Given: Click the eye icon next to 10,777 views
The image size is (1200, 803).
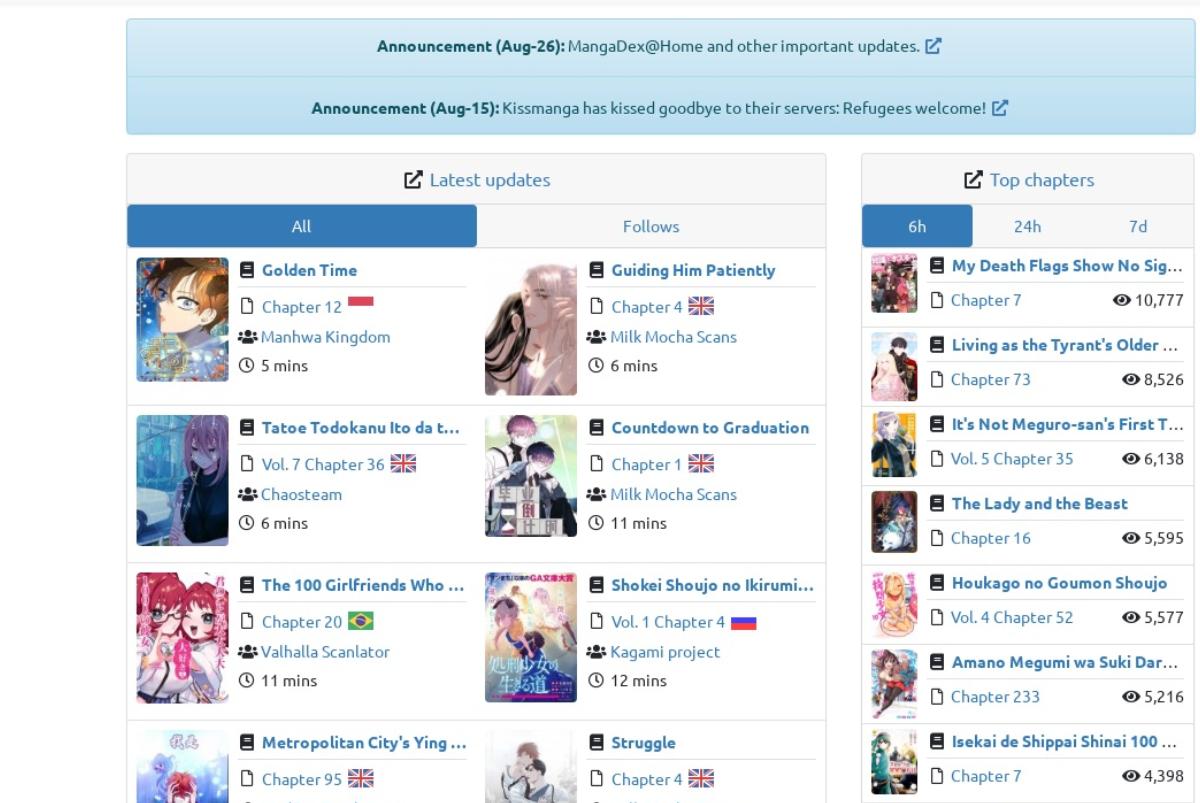Looking at the screenshot, I should tap(1121, 300).
